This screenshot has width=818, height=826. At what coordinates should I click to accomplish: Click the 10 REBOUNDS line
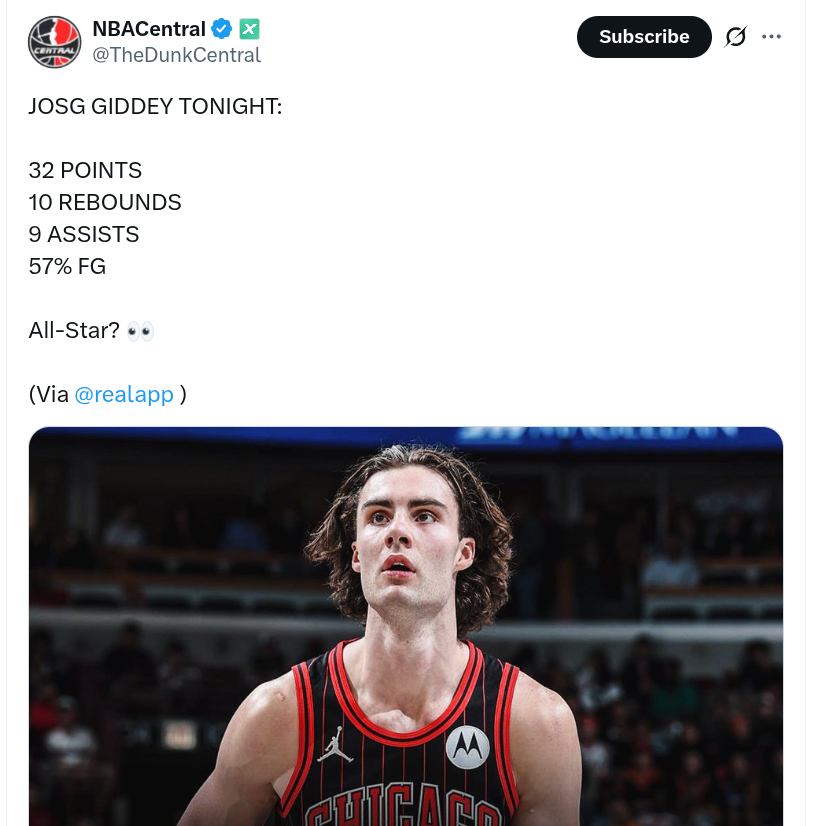[105, 202]
